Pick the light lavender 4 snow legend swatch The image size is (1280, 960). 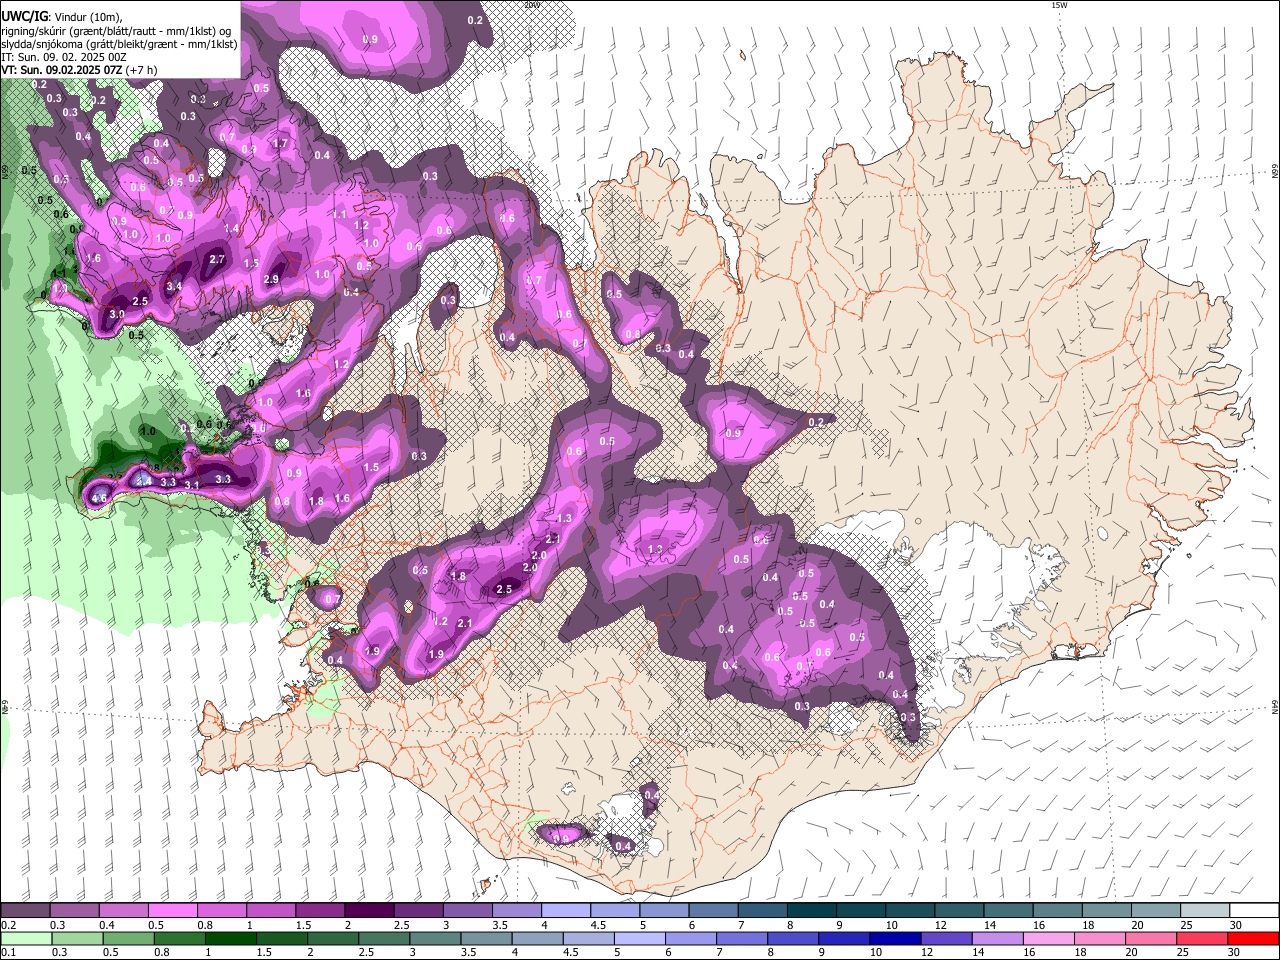click(x=565, y=911)
